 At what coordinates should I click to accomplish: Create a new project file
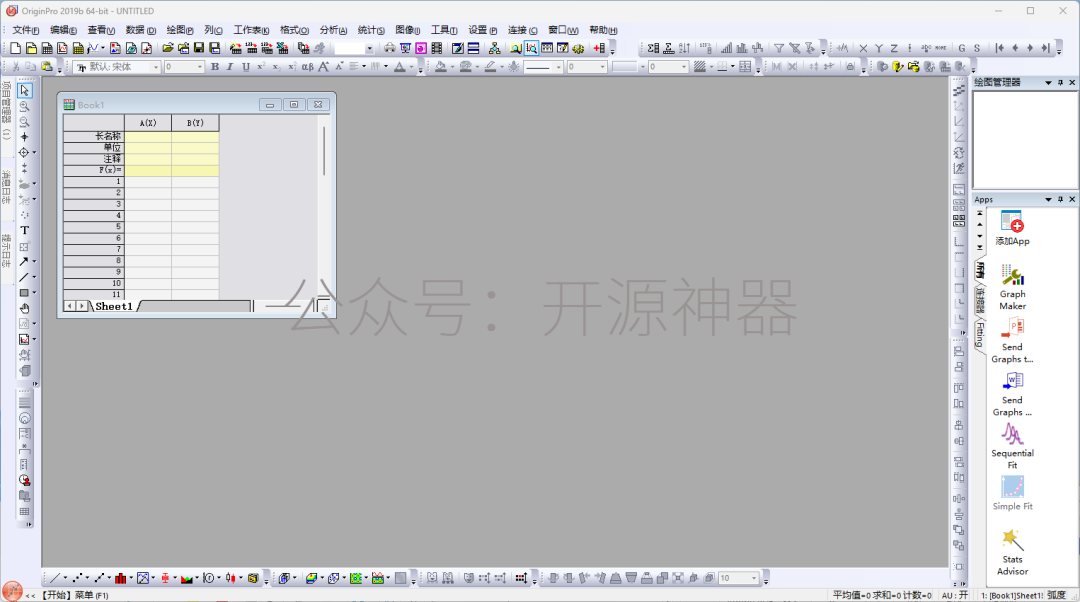15,48
